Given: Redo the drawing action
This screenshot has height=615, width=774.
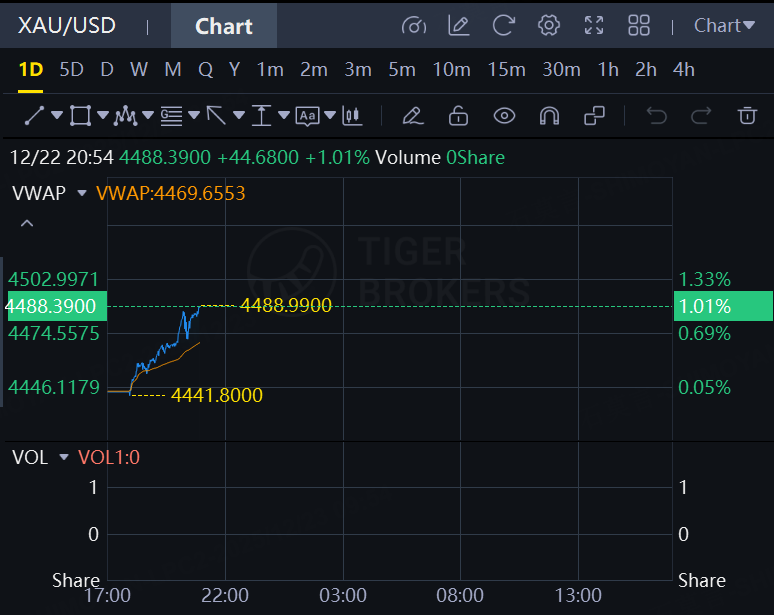Looking at the screenshot, I should [701, 116].
